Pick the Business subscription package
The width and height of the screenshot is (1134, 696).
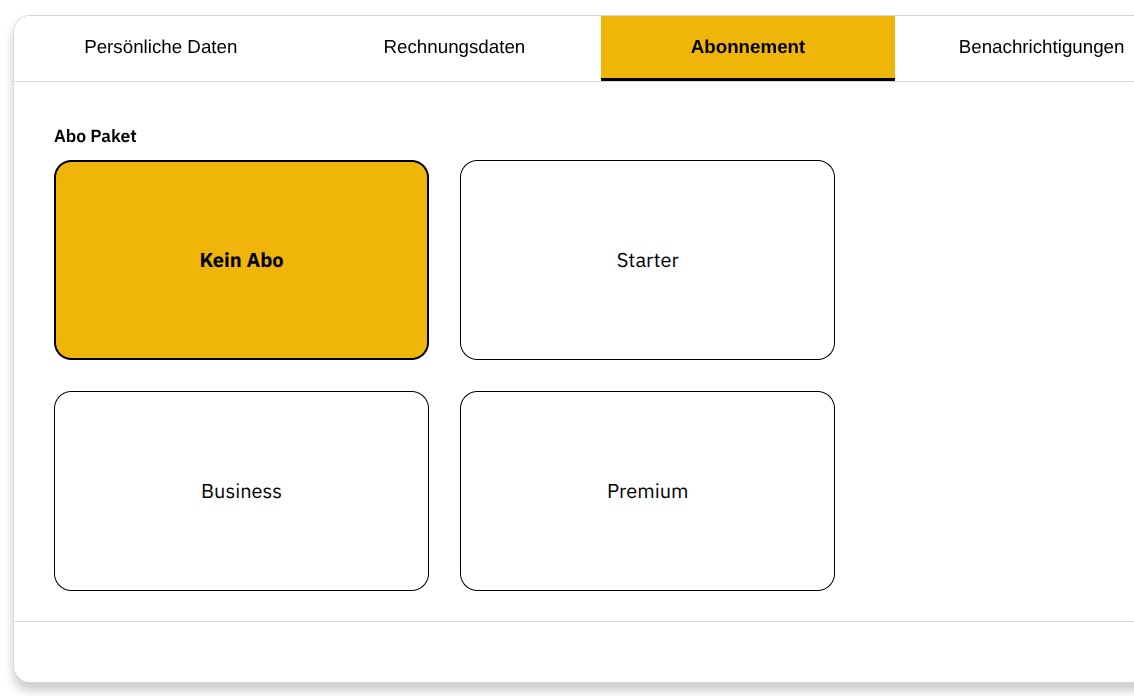click(241, 491)
